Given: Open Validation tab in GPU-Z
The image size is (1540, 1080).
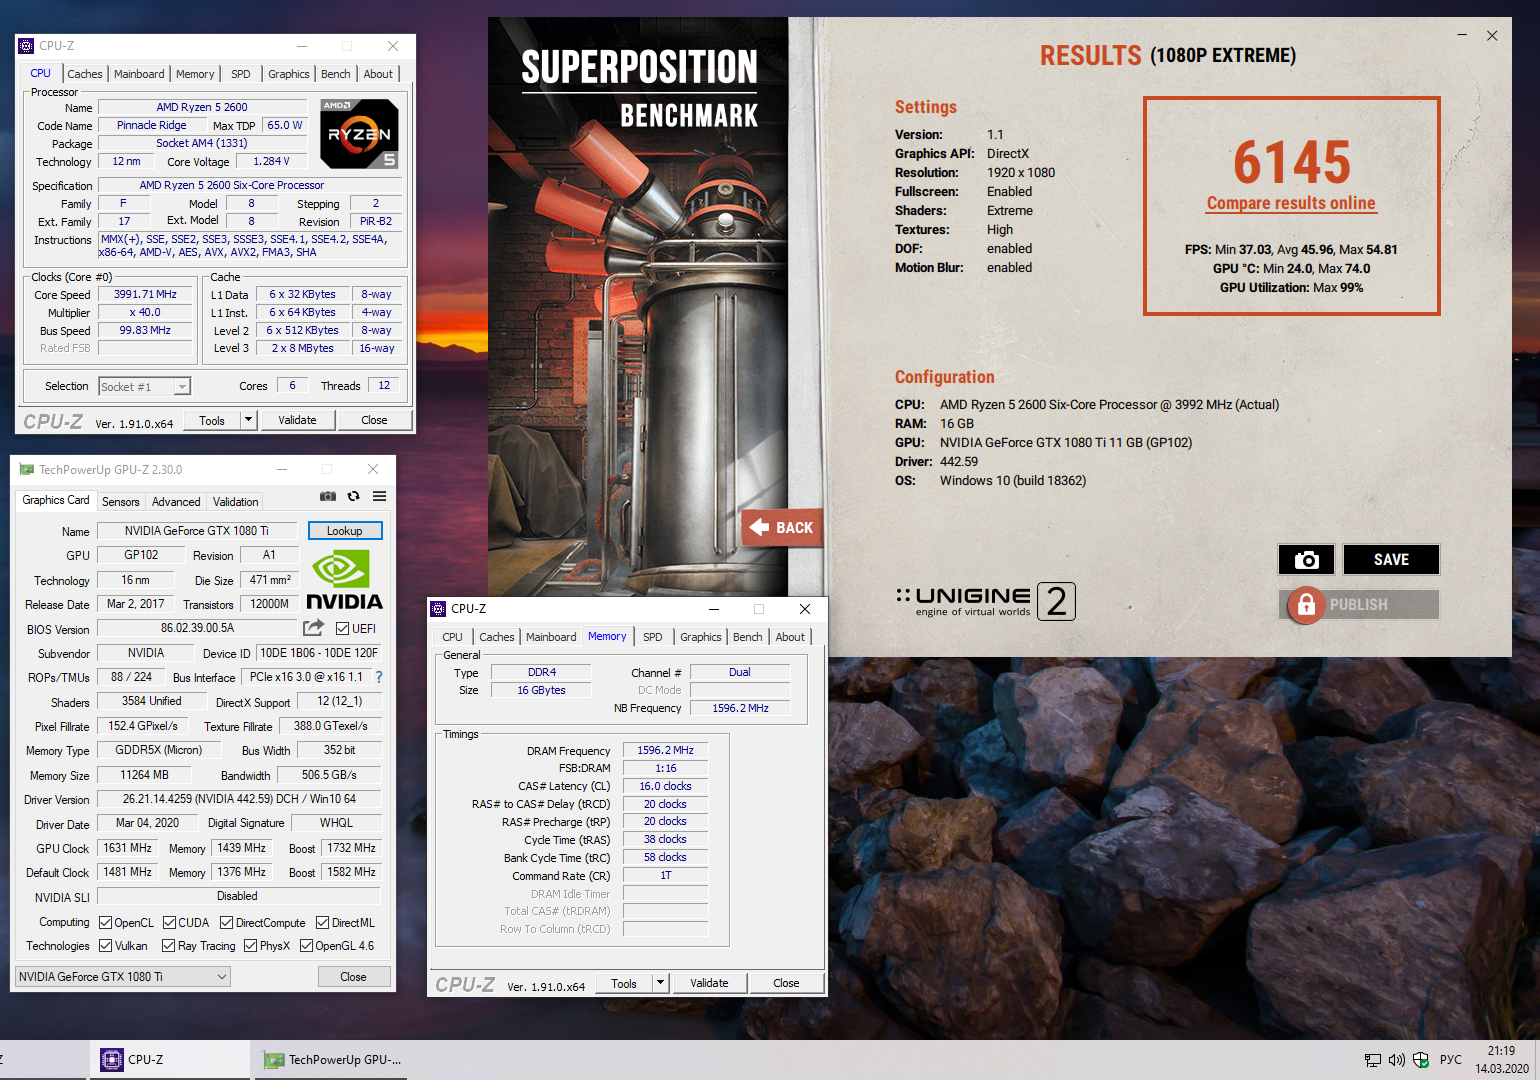Looking at the screenshot, I should 236,502.
